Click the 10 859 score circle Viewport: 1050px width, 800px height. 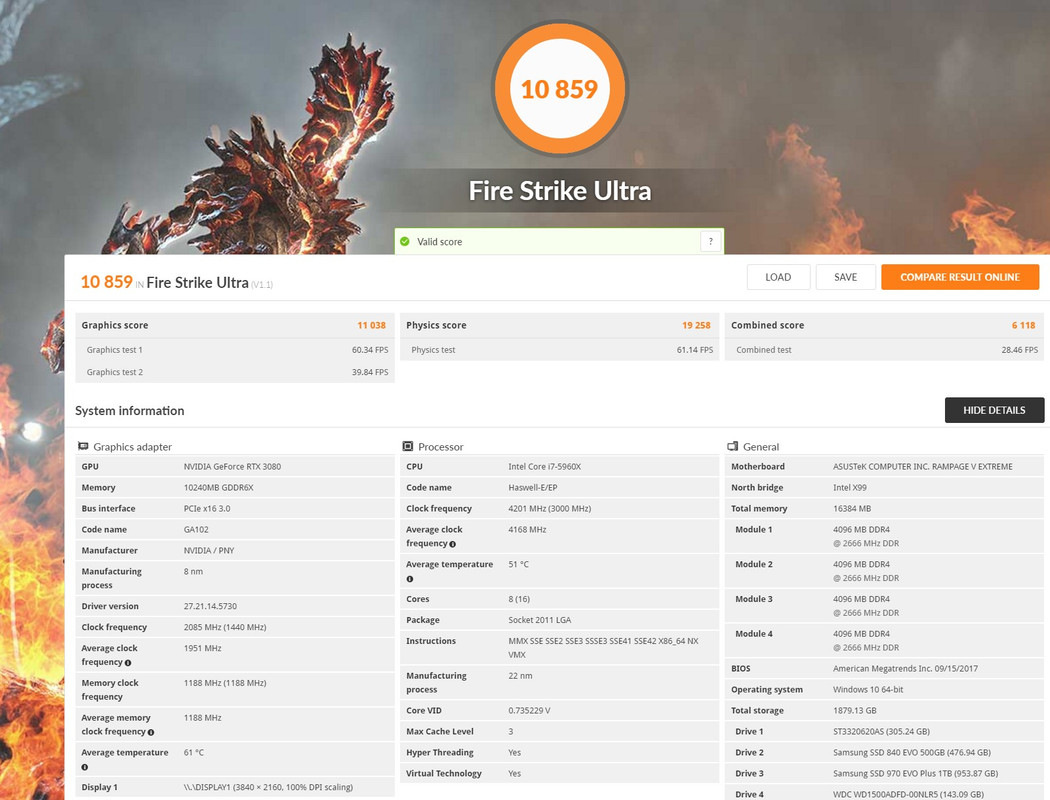pos(560,88)
